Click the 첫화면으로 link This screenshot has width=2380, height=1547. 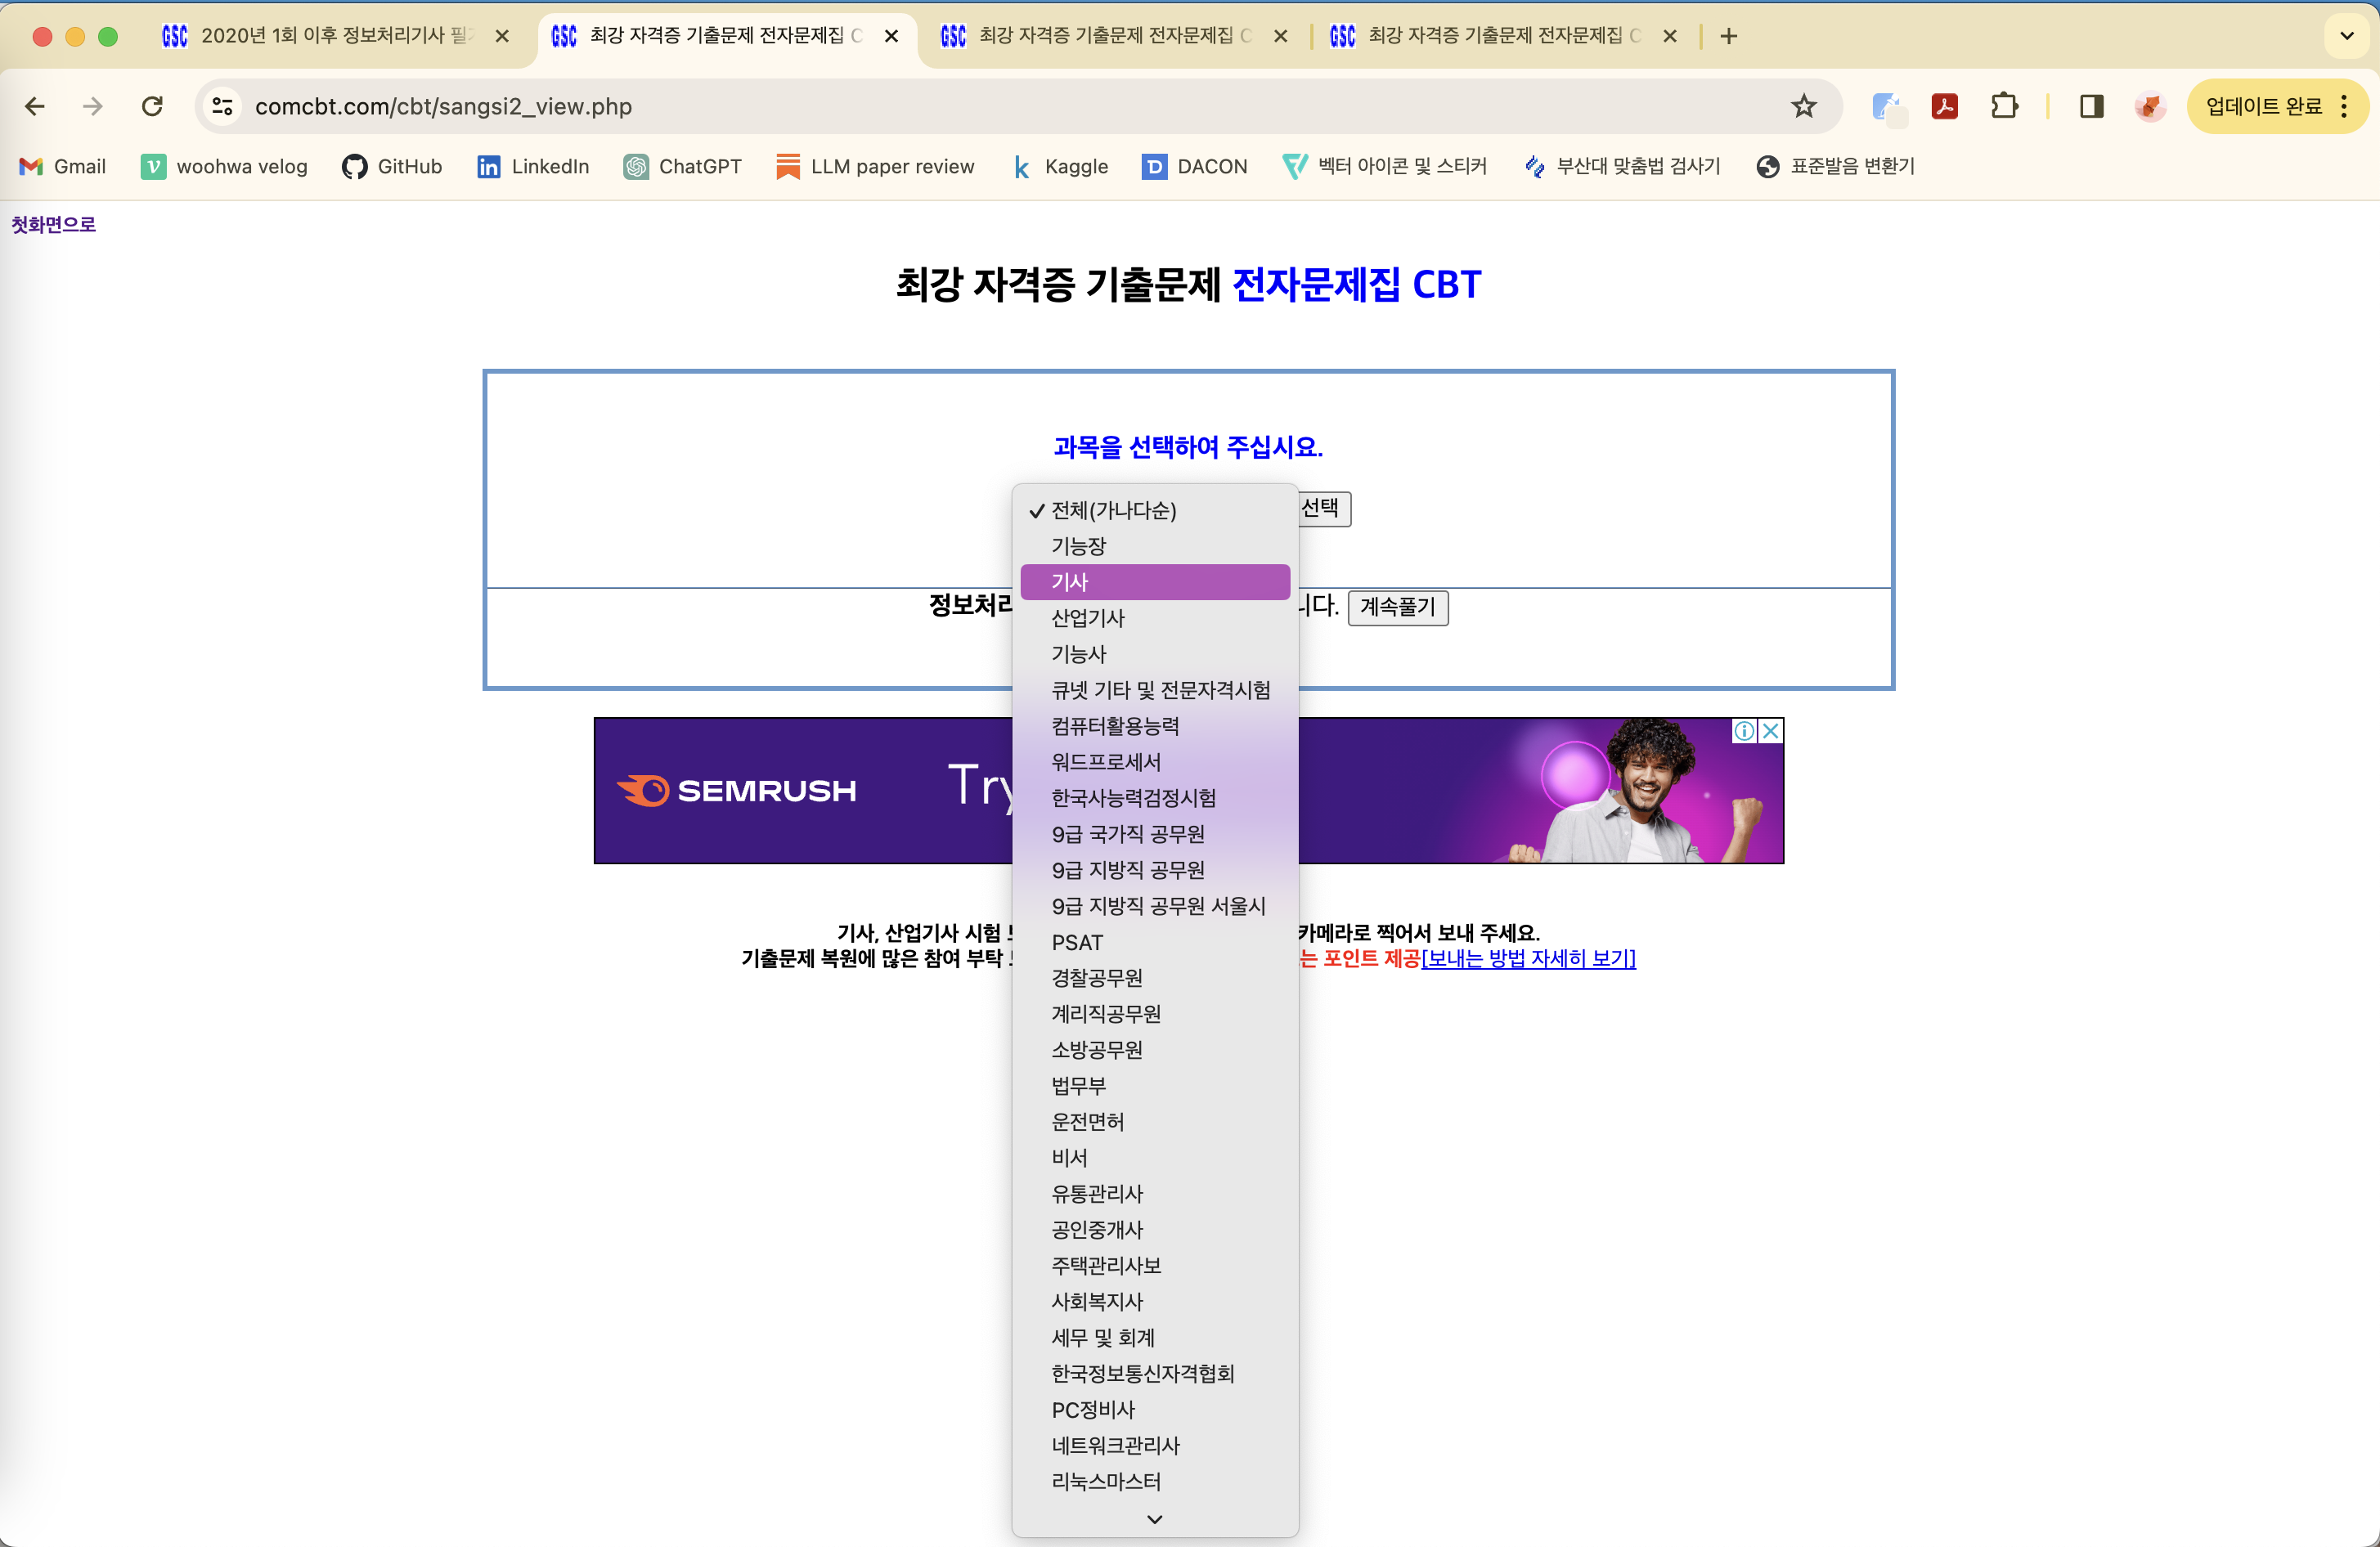point(53,224)
